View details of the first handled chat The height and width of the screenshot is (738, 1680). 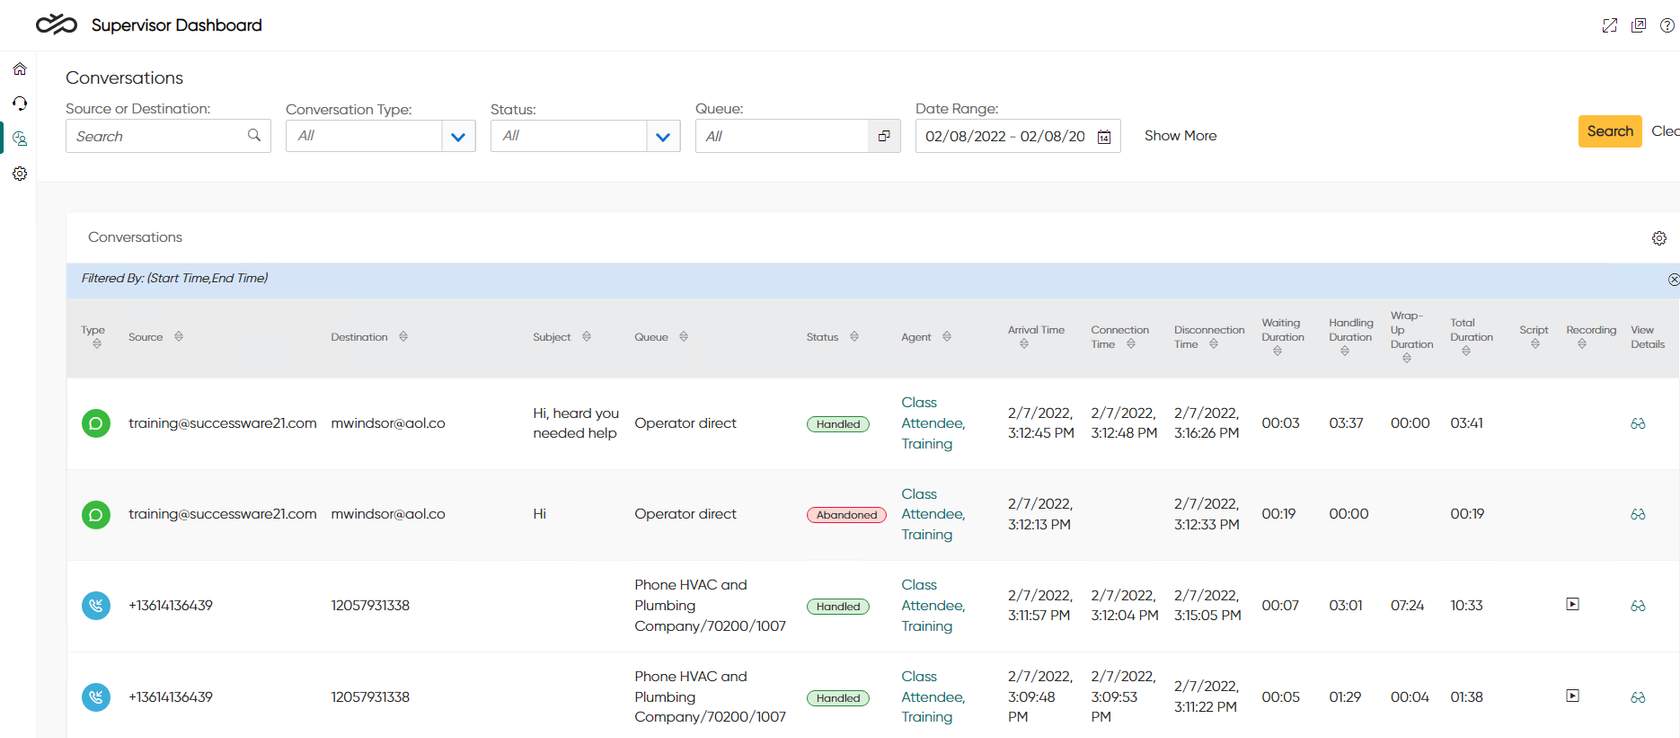(x=1638, y=424)
